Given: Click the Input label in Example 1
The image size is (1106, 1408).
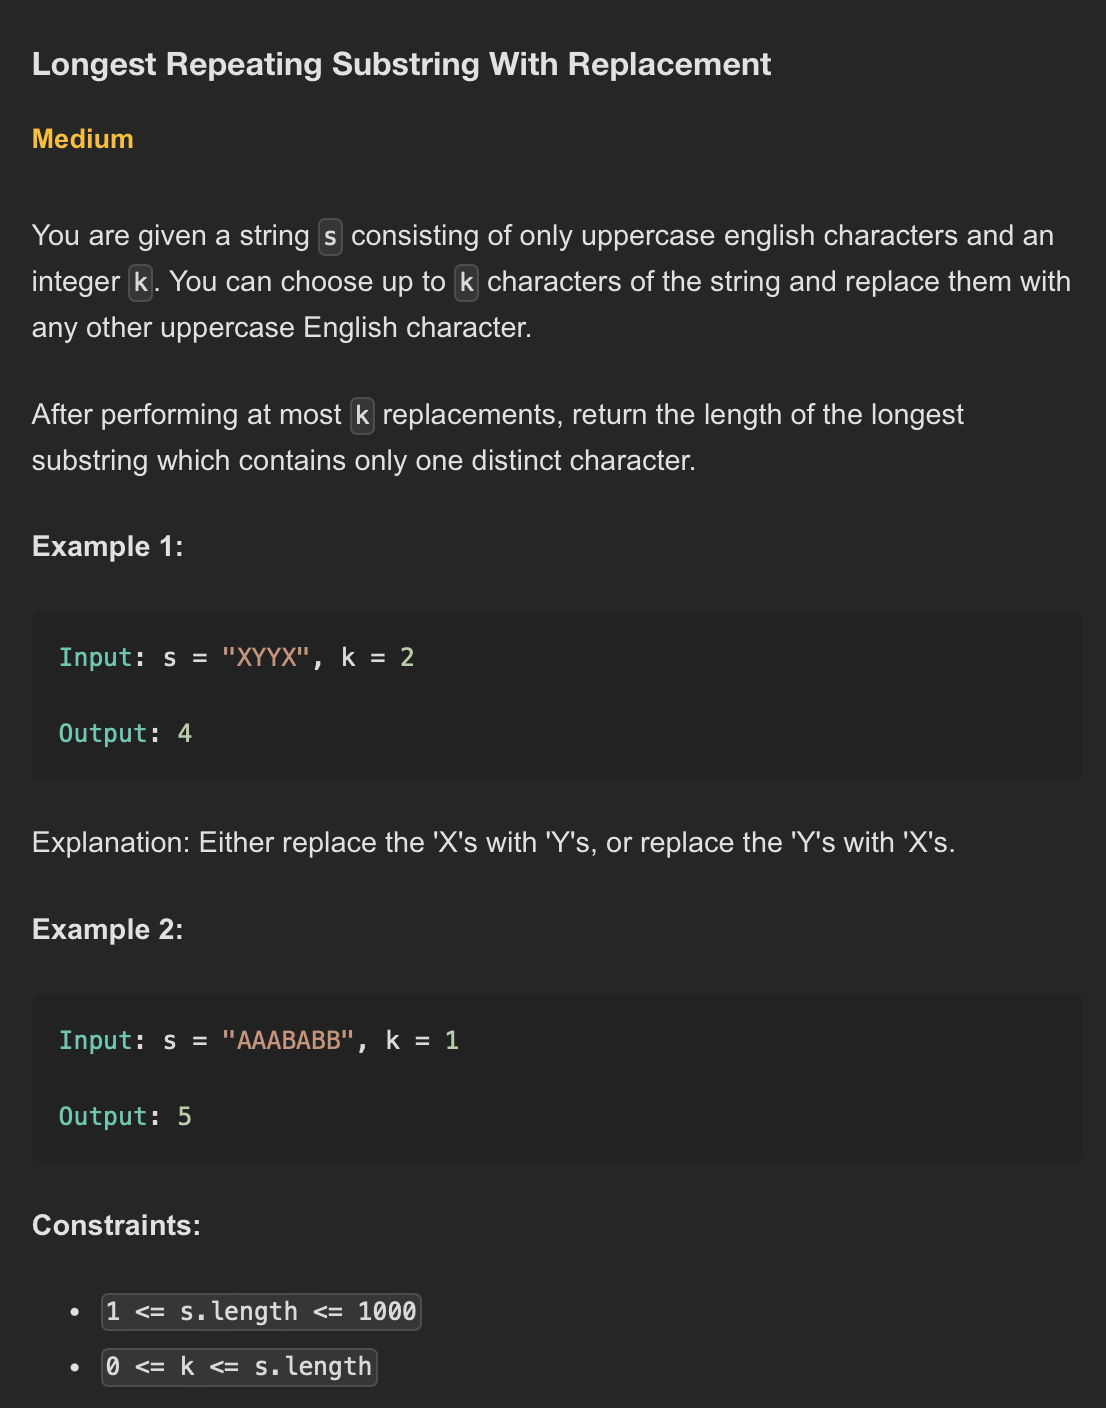Looking at the screenshot, I should click(x=96, y=658).
